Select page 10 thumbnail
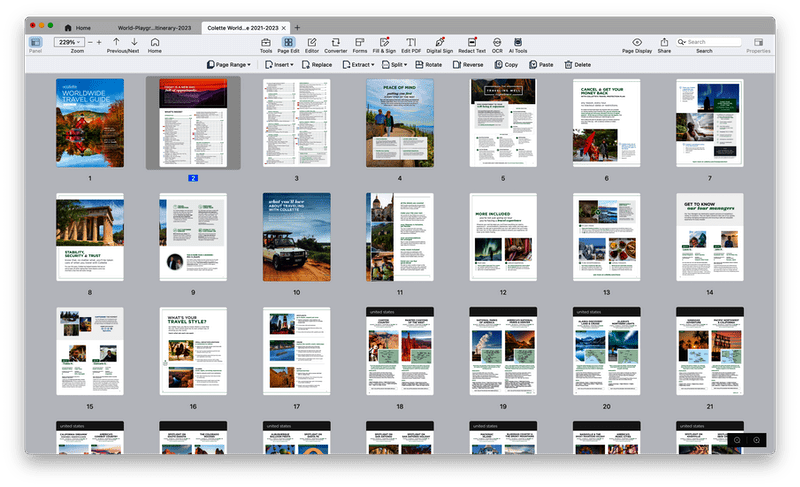Viewport: 800px width, 487px height. click(296, 237)
